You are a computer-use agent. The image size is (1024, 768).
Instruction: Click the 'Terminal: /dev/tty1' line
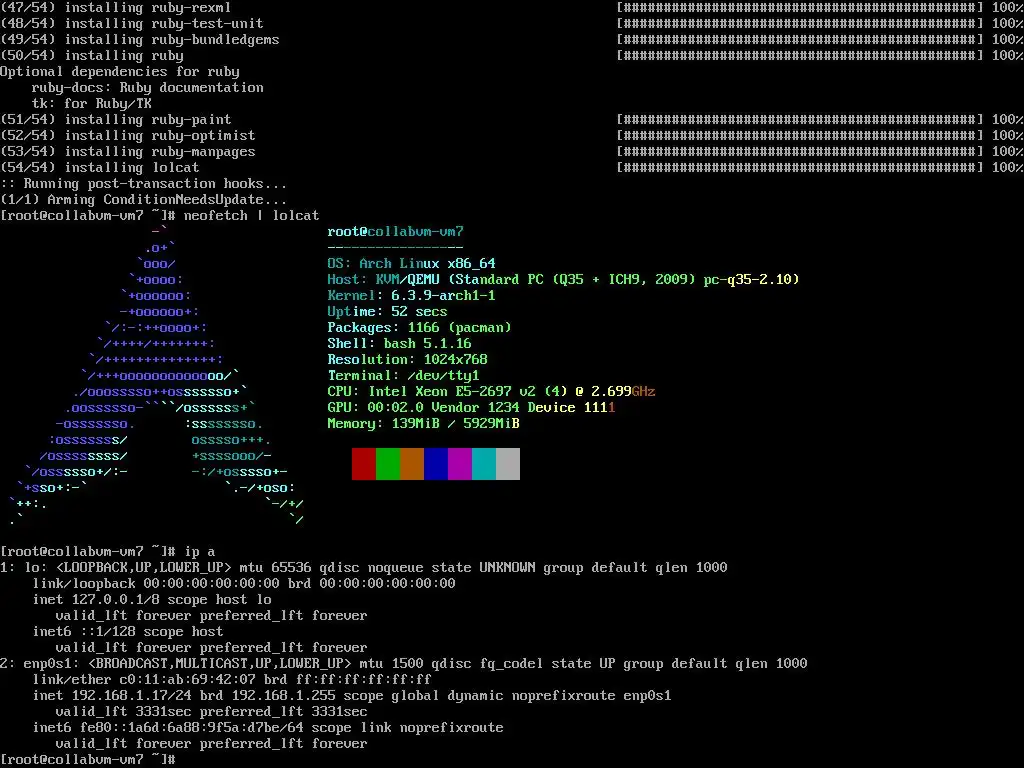coord(404,376)
